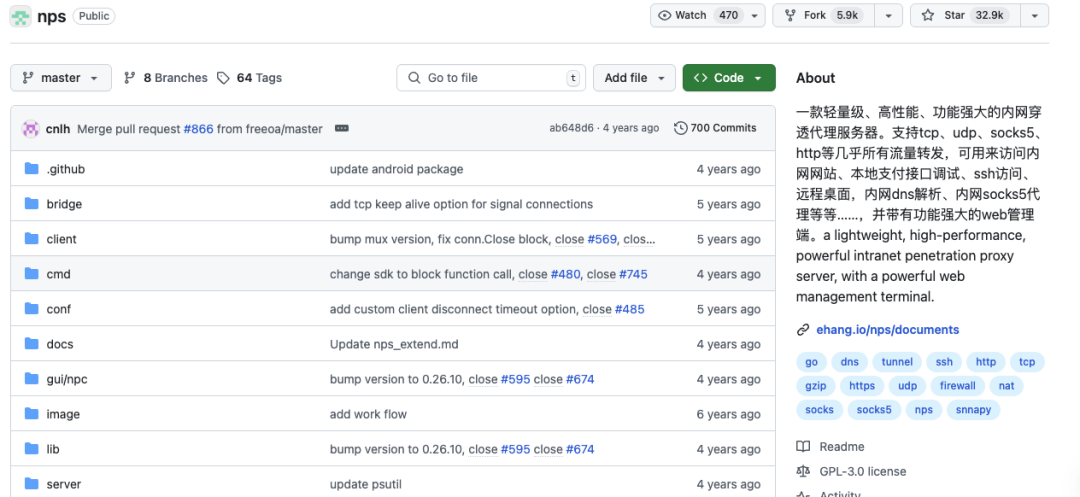This screenshot has width=1080, height=497.
Task: Open the conf directory name
Action: [x=59, y=310]
